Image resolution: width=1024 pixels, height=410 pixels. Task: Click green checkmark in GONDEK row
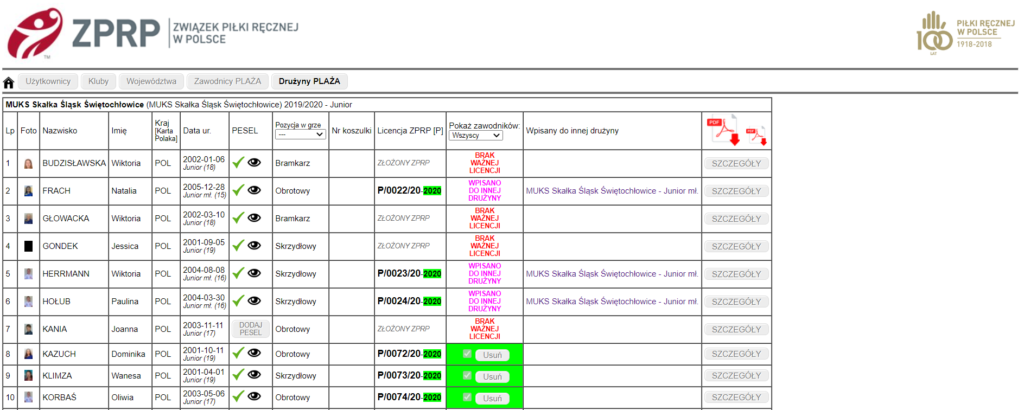pos(238,245)
